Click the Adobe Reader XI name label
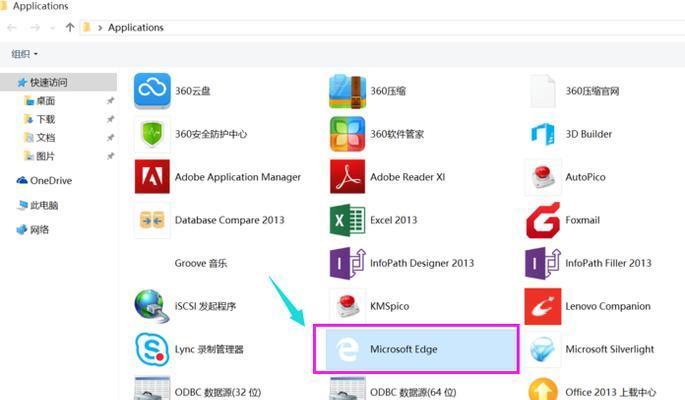Screen dimensions: 685x400 click(x=408, y=177)
